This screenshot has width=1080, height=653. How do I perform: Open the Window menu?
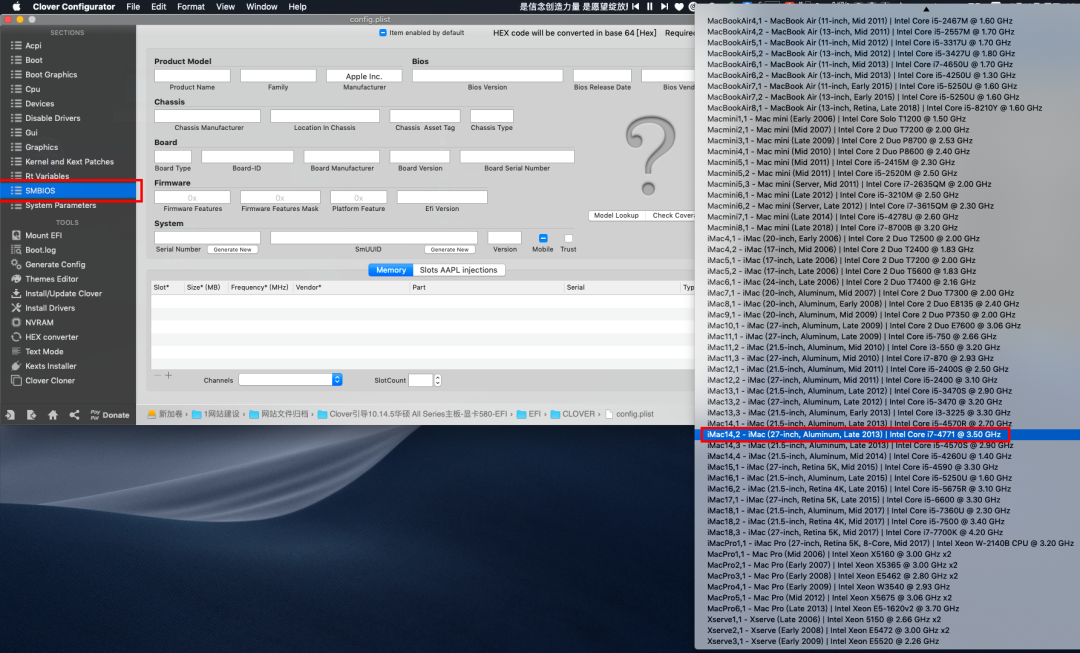[262, 7]
